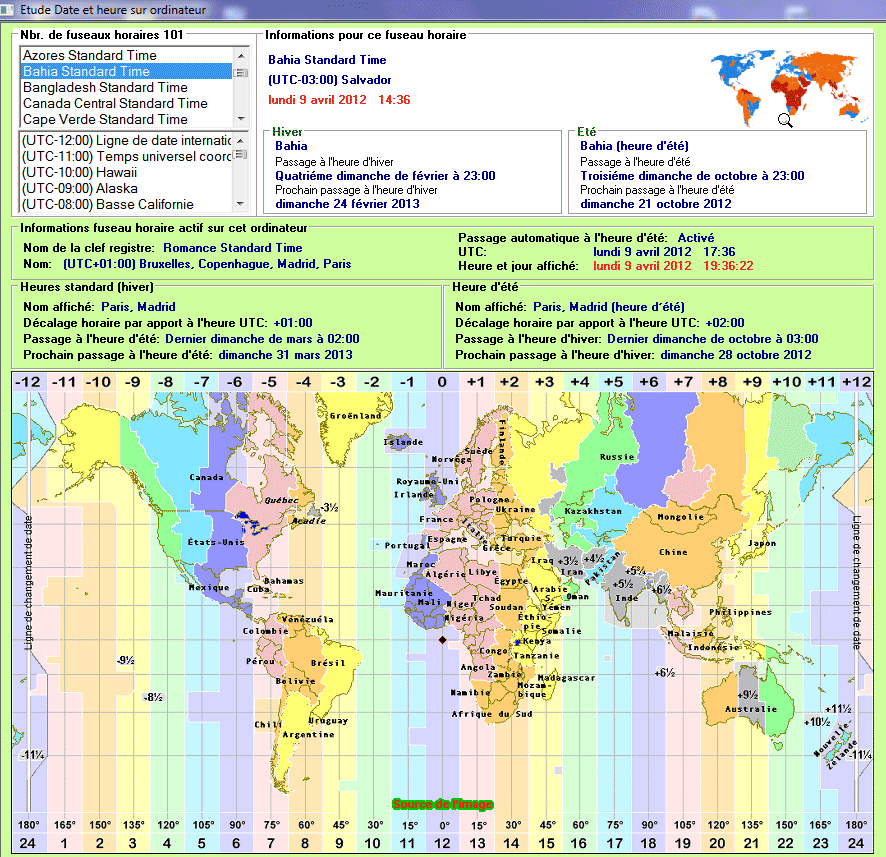Click the up arrow of the time zone names list
Viewport: 886px width, 857px height.
coord(241,55)
